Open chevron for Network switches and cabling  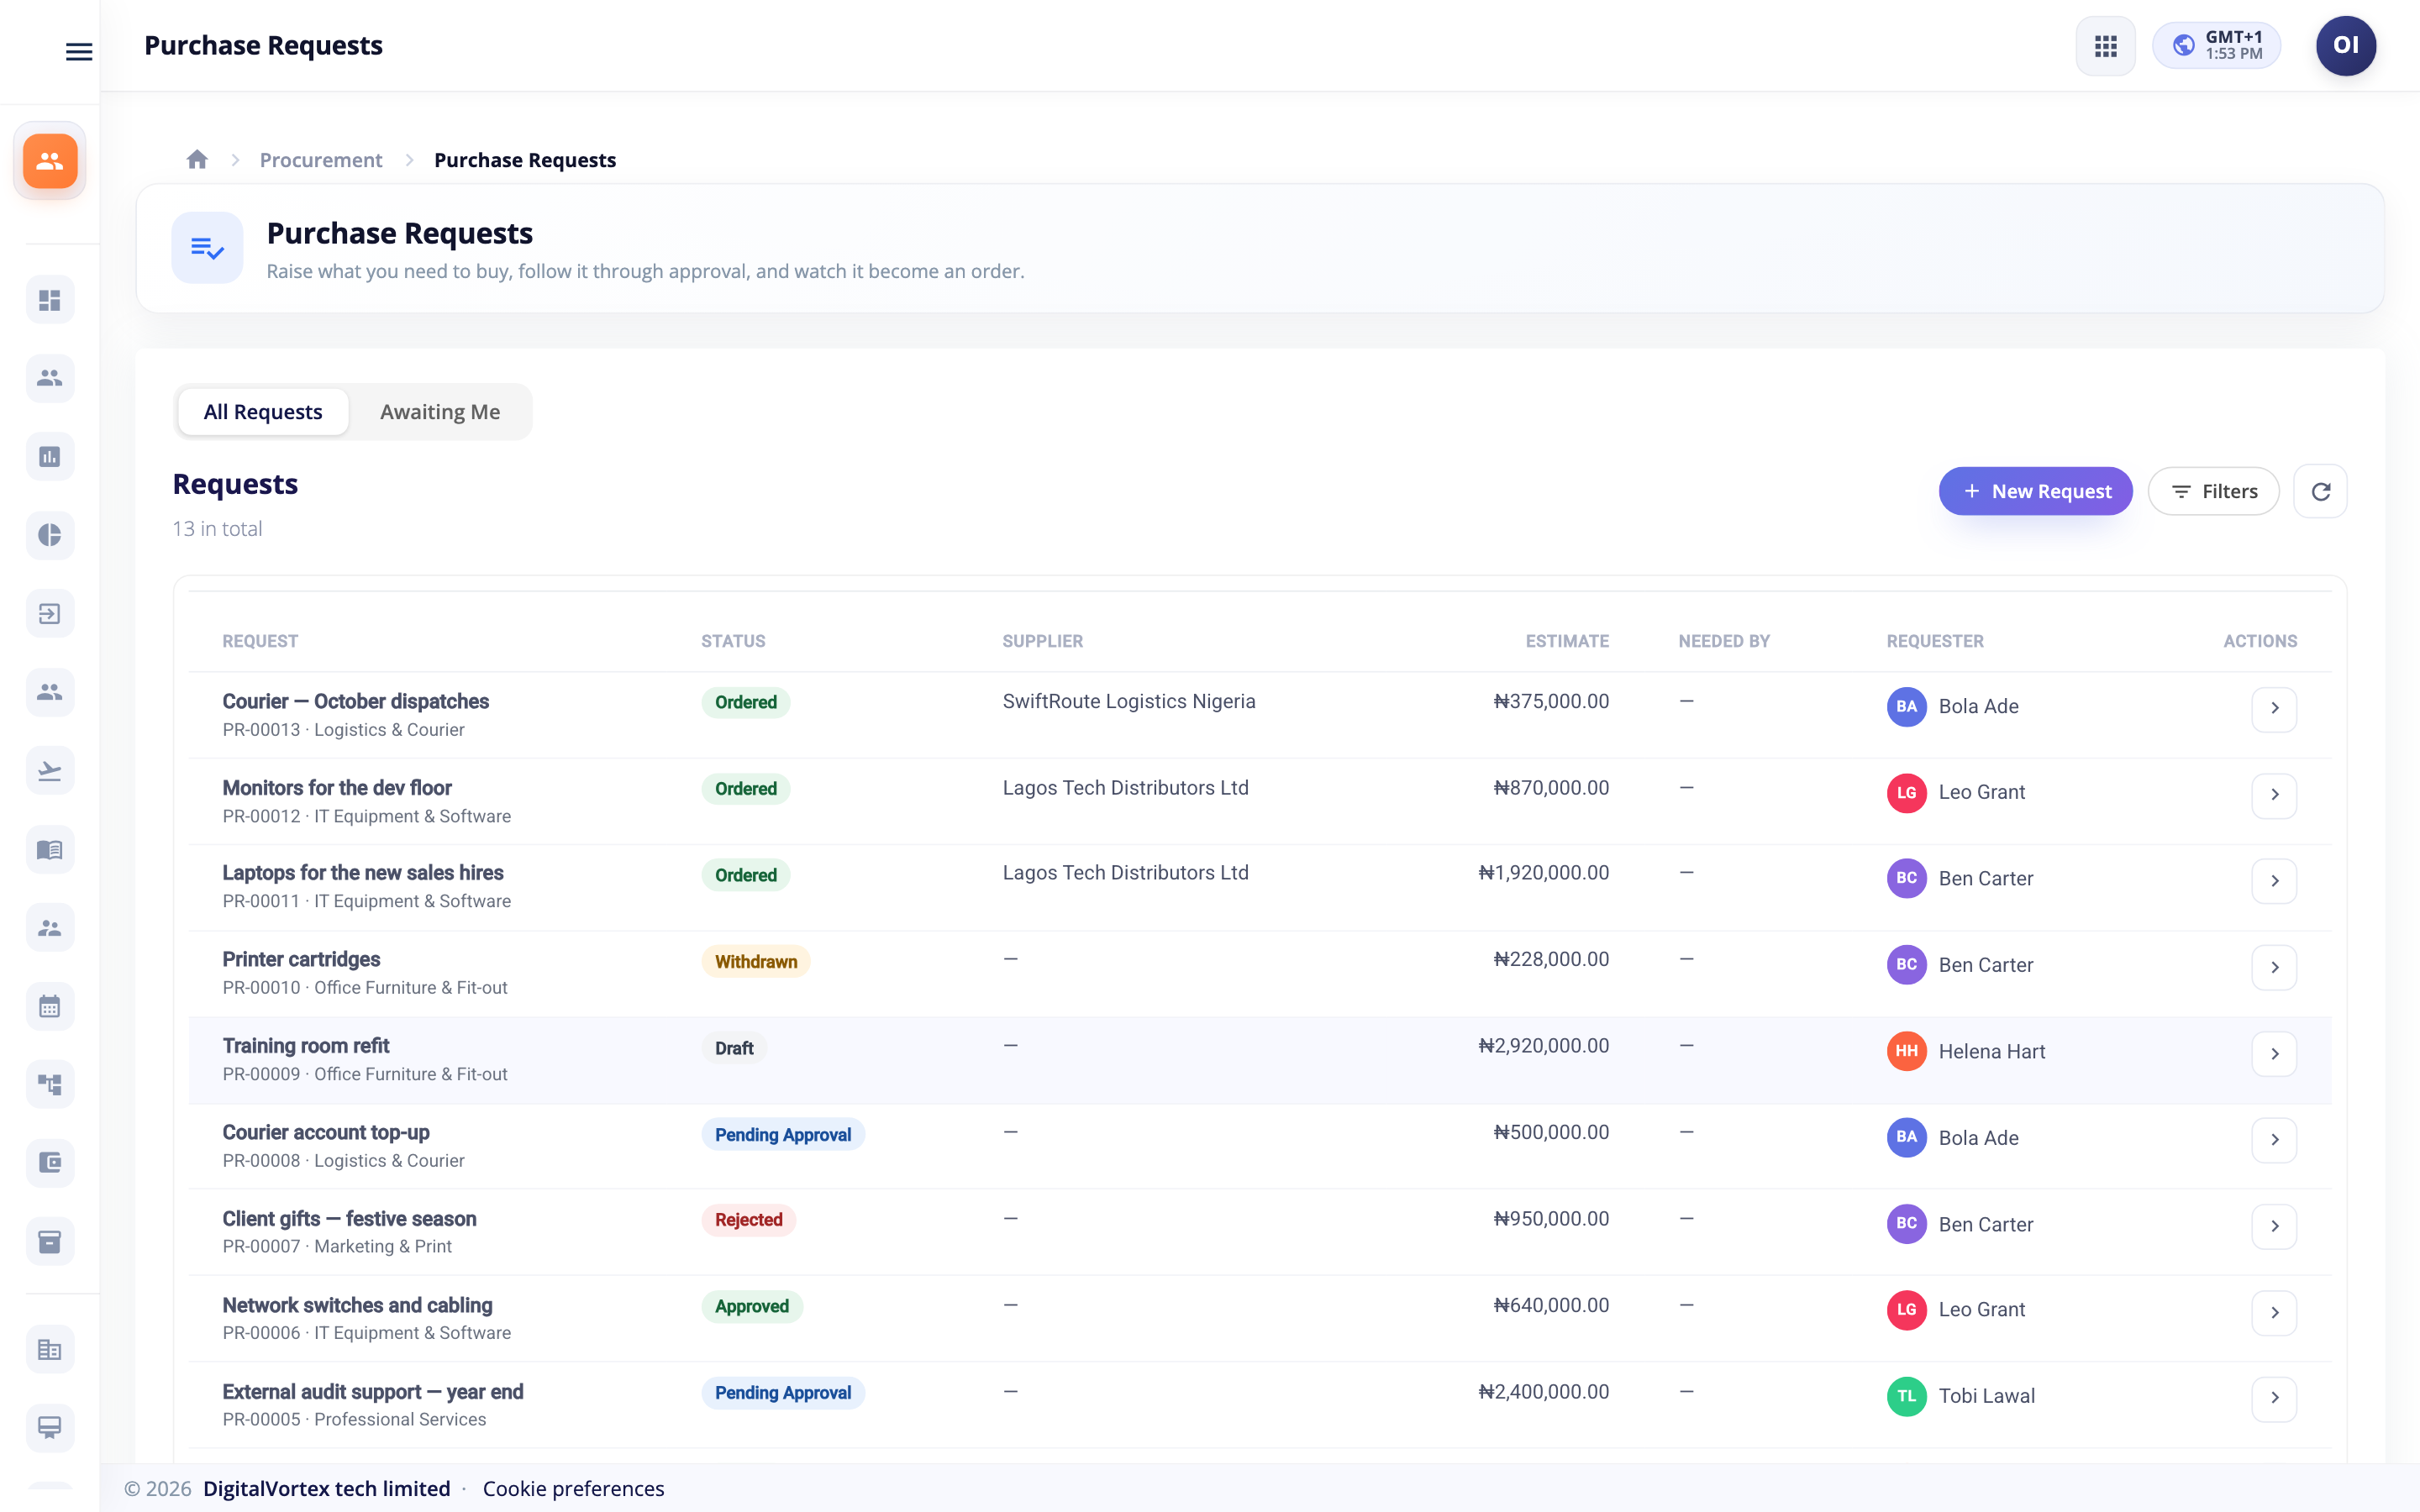(2274, 1313)
